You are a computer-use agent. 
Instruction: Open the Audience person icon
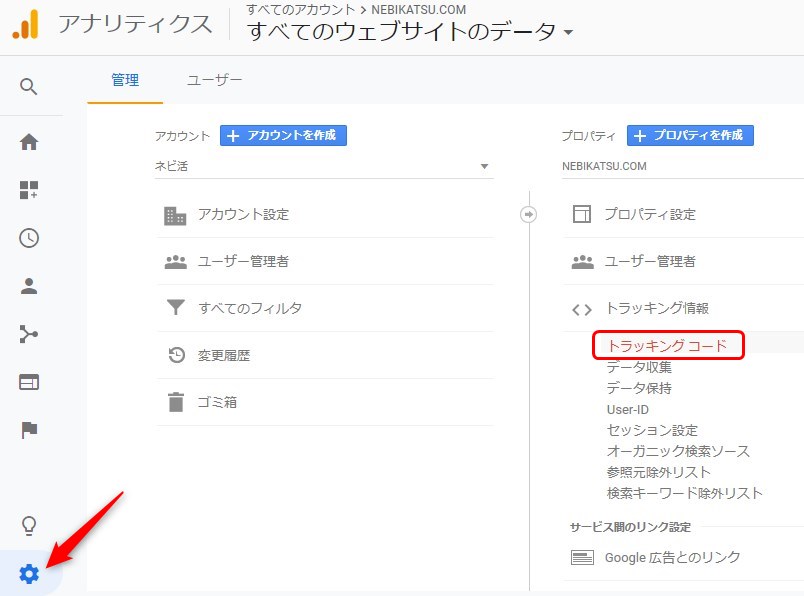click(29, 286)
